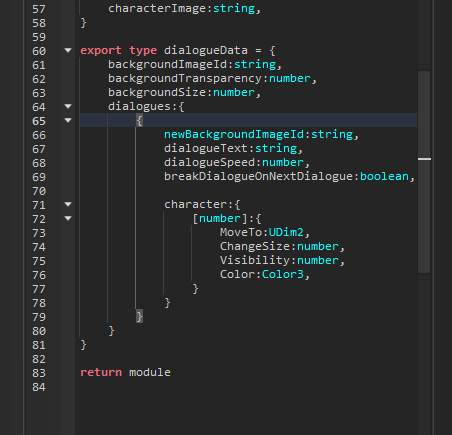Collapse the fold arrow on line 60
Screen dimensions: 452x435
[68, 50]
